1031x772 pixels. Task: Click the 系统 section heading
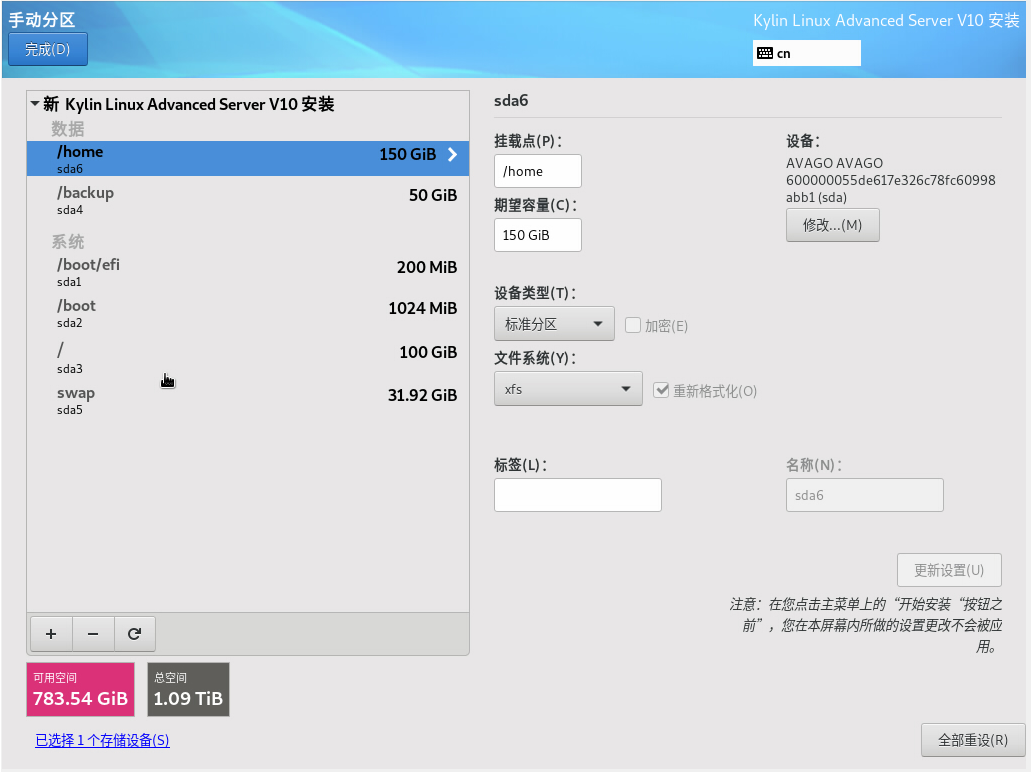[x=68, y=241]
